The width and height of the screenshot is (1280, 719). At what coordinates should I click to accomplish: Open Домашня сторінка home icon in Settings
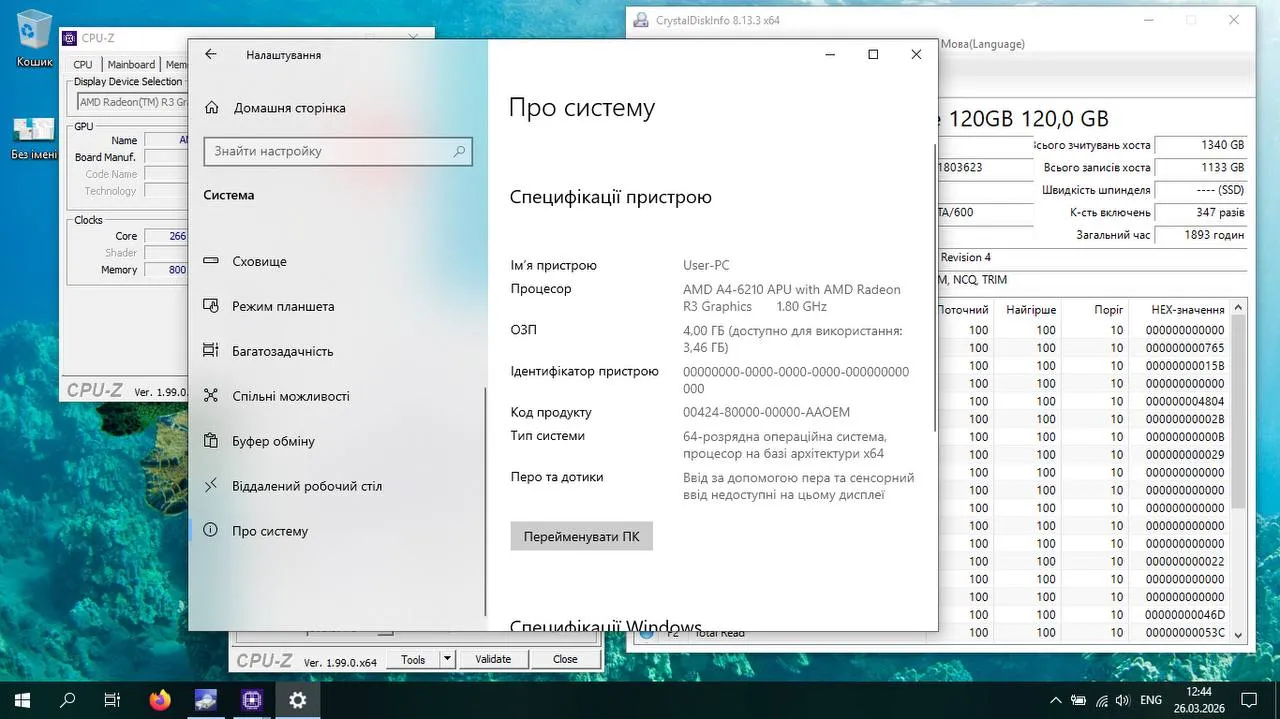coord(211,108)
